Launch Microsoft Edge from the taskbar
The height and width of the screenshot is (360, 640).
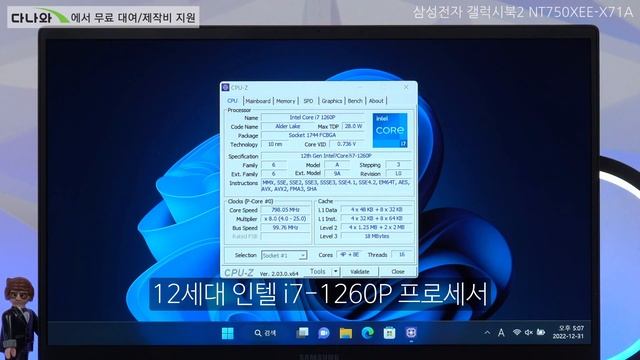point(368,333)
